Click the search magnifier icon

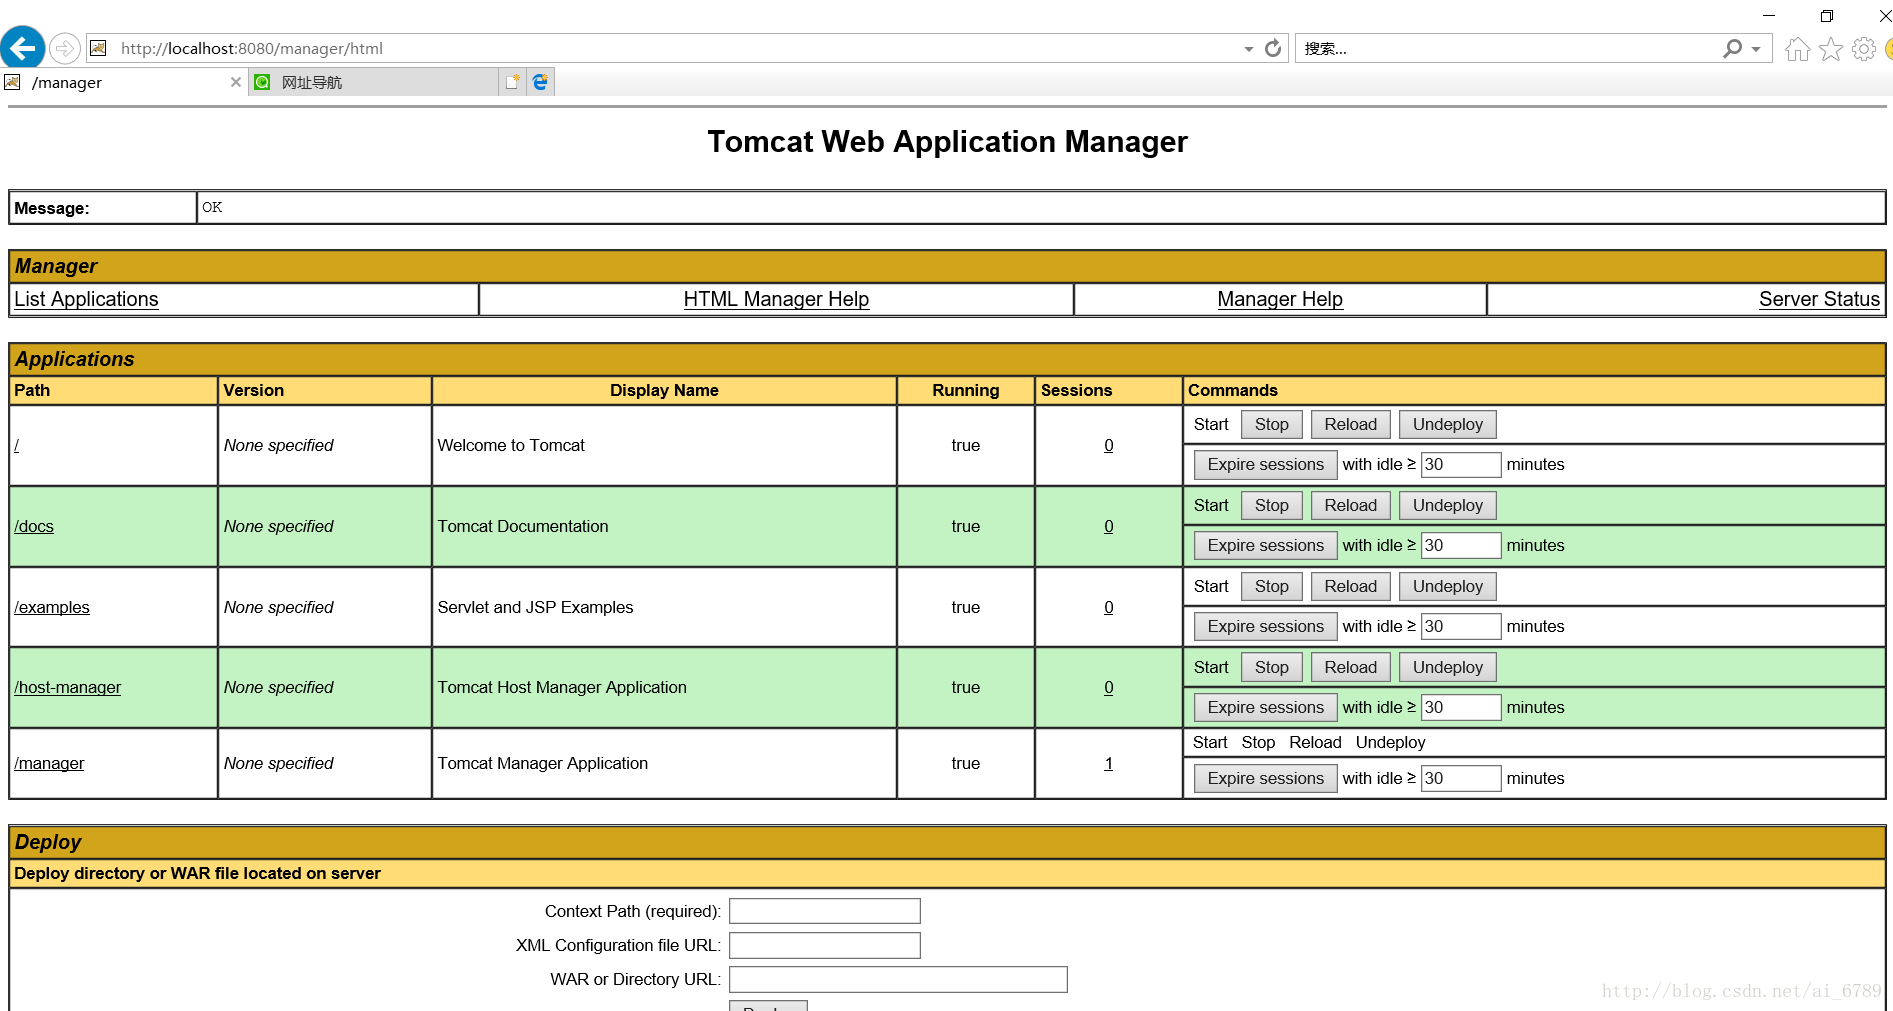coord(1733,48)
